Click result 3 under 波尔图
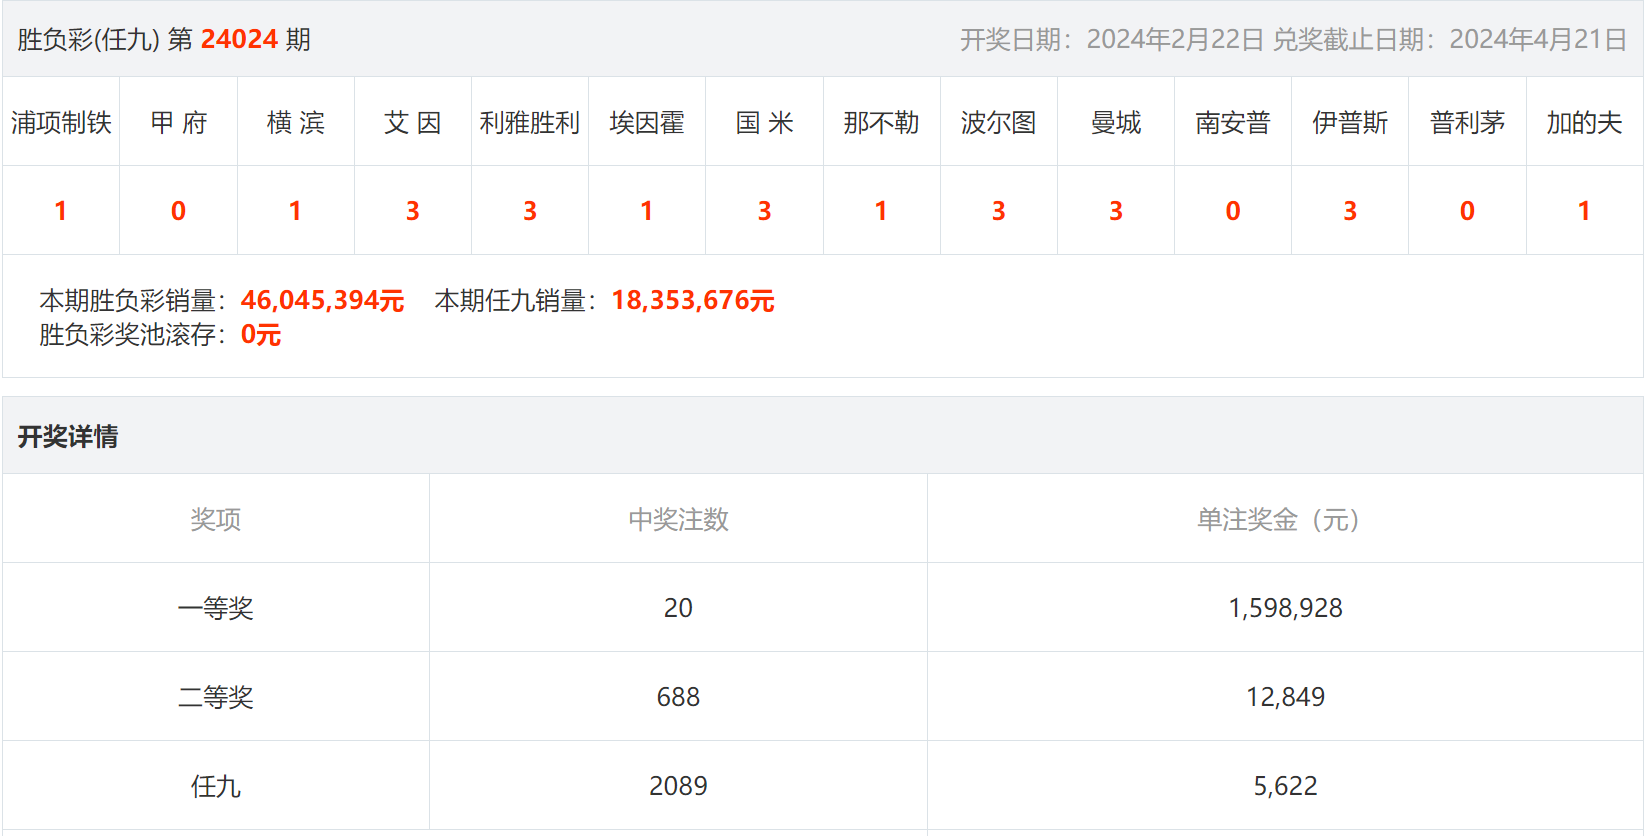This screenshot has height=836, width=1647. [998, 210]
